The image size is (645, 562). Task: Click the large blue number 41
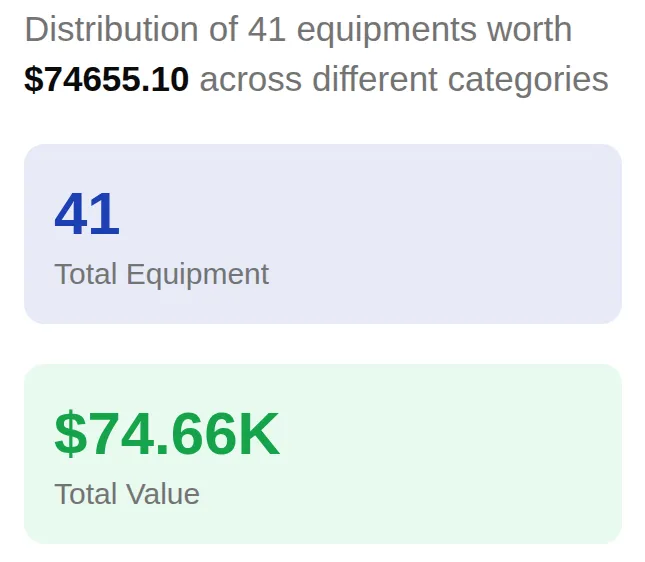click(x=87, y=214)
